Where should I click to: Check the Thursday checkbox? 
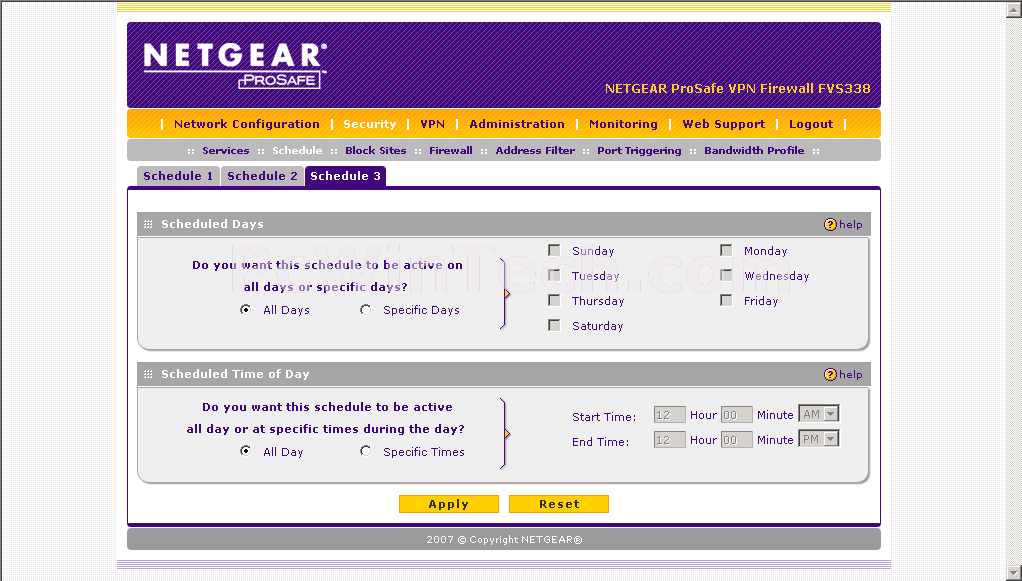pos(554,300)
